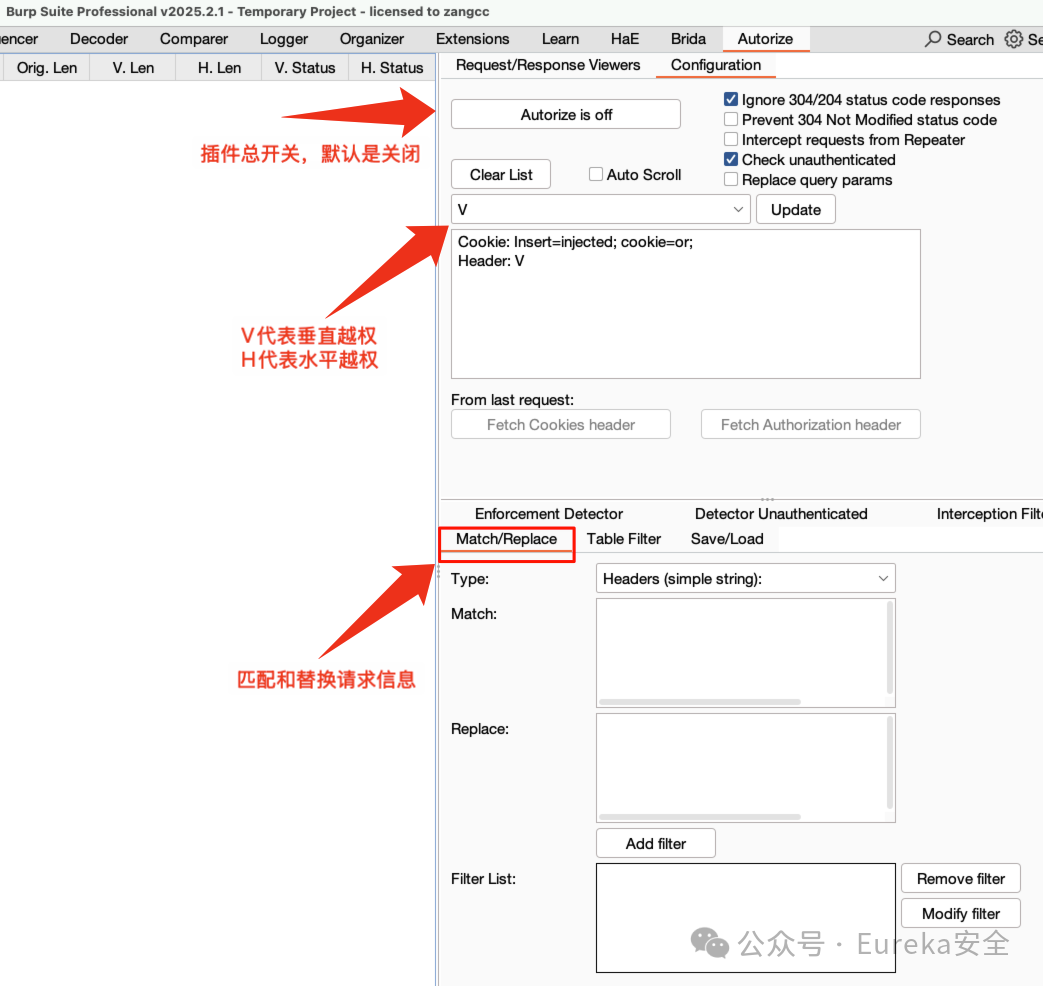The width and height of the screenshot is (1043, 986).
Task: Enable Replace query params
Action: 730,179
